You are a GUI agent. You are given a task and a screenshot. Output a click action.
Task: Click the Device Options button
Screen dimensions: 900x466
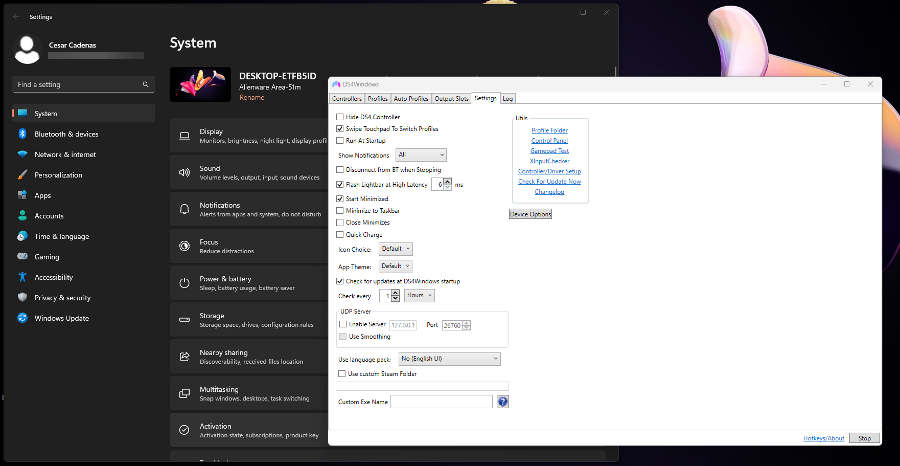coord(530,214)
